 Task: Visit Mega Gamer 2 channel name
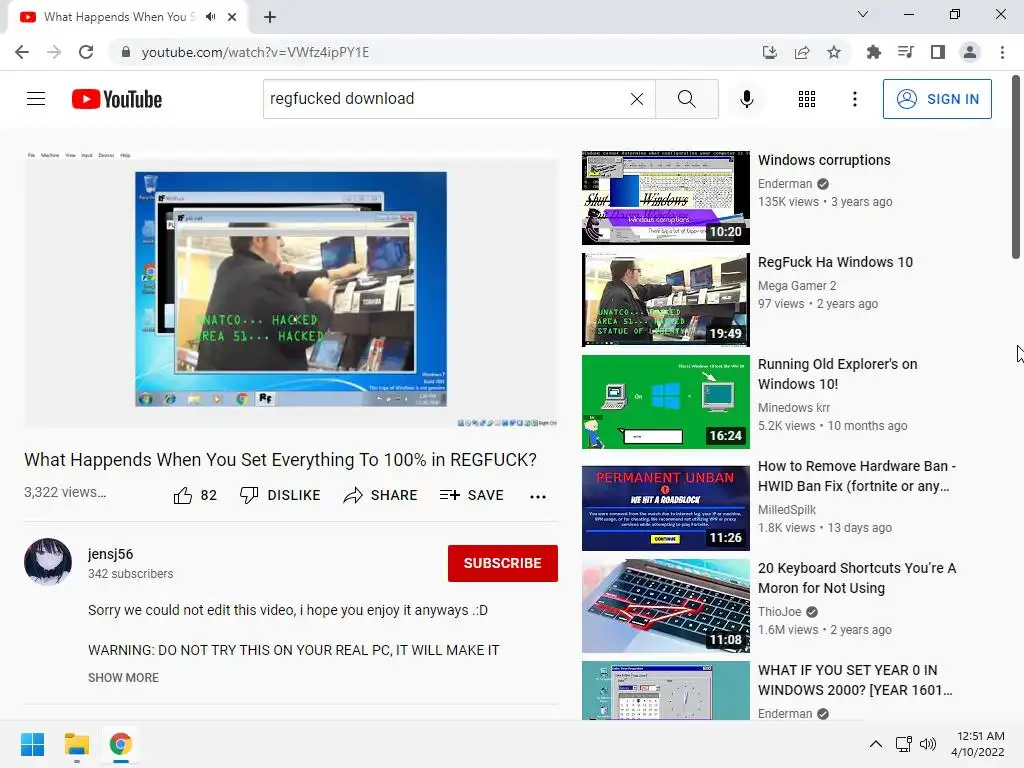point(797,285)
